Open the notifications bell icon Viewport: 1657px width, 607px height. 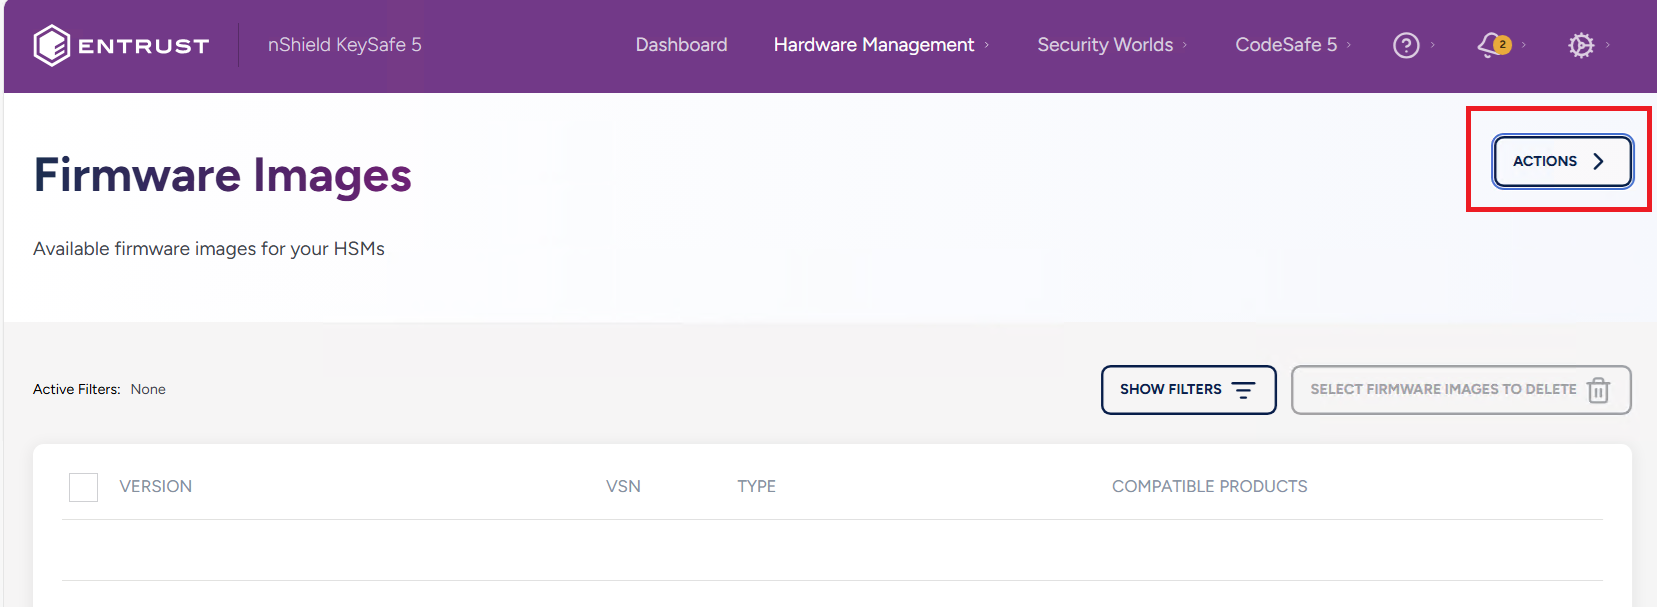1493,45
